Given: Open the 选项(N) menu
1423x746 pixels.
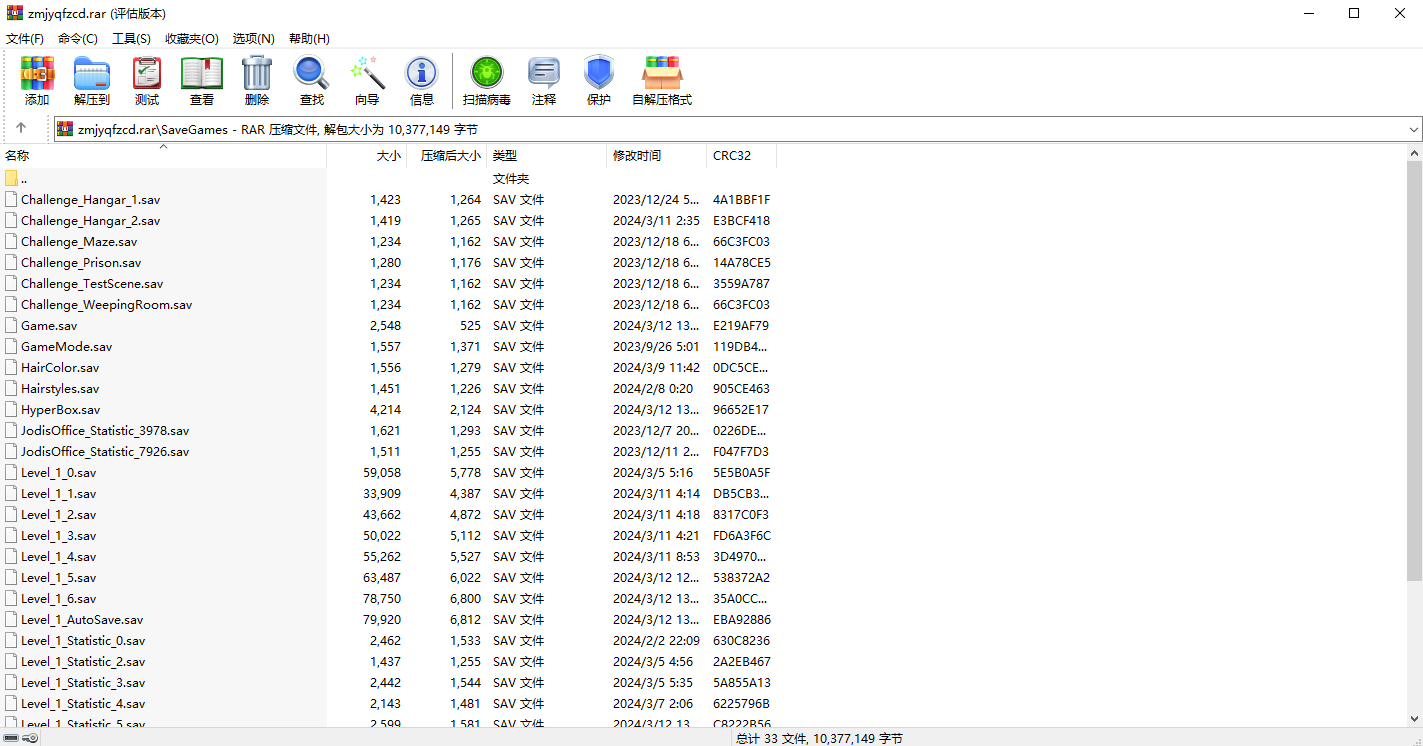Looking at the screenshot, I should tap(253, 39).
